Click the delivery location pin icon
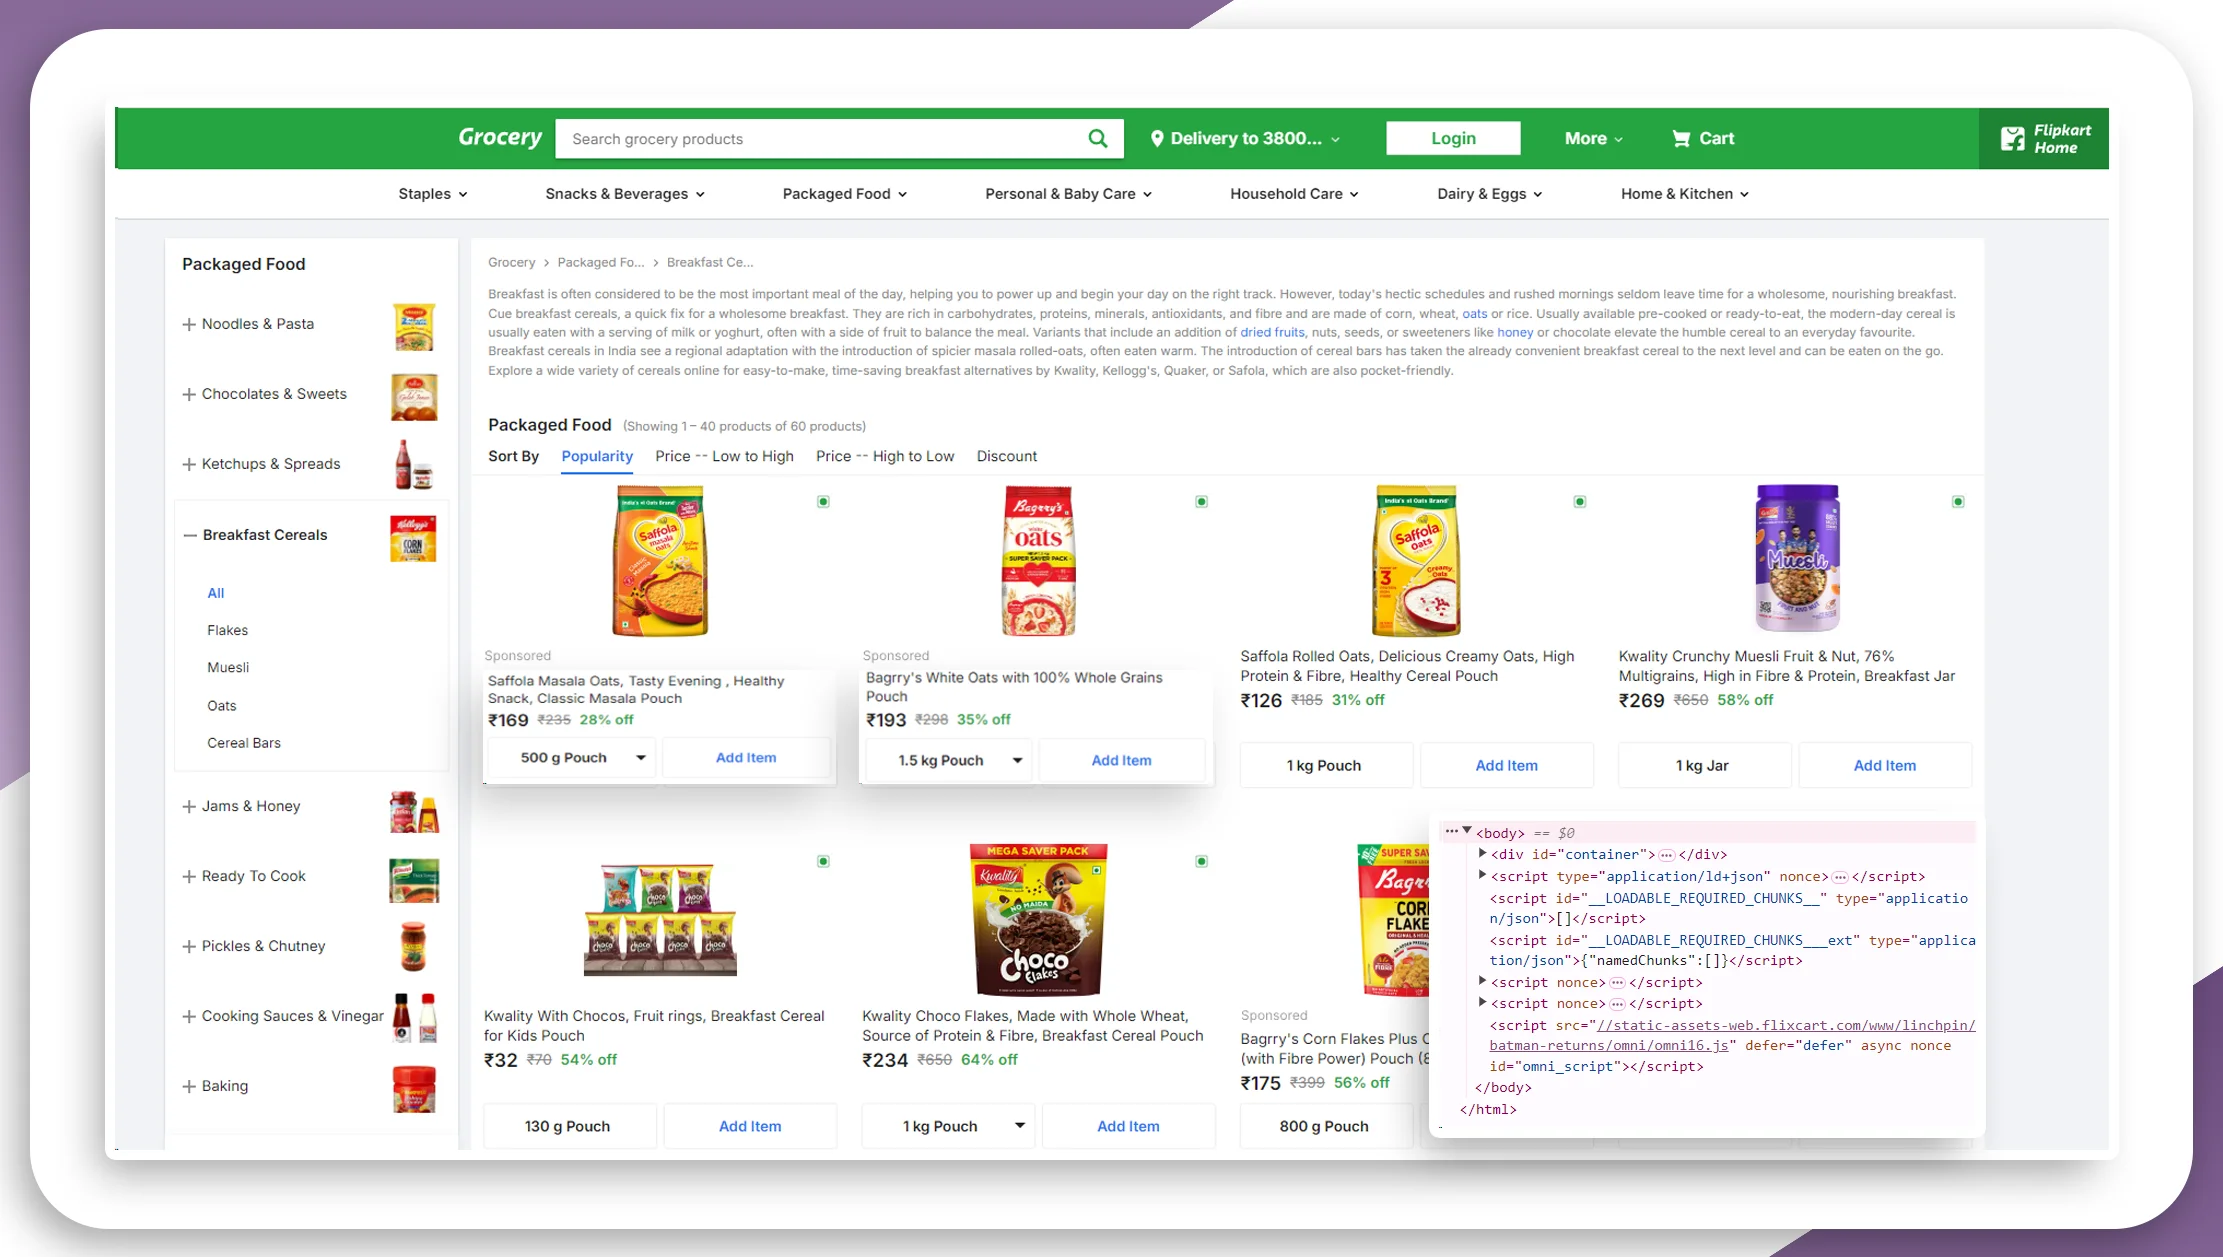Screen dimensions: 2223x1257 (1157, 139)
